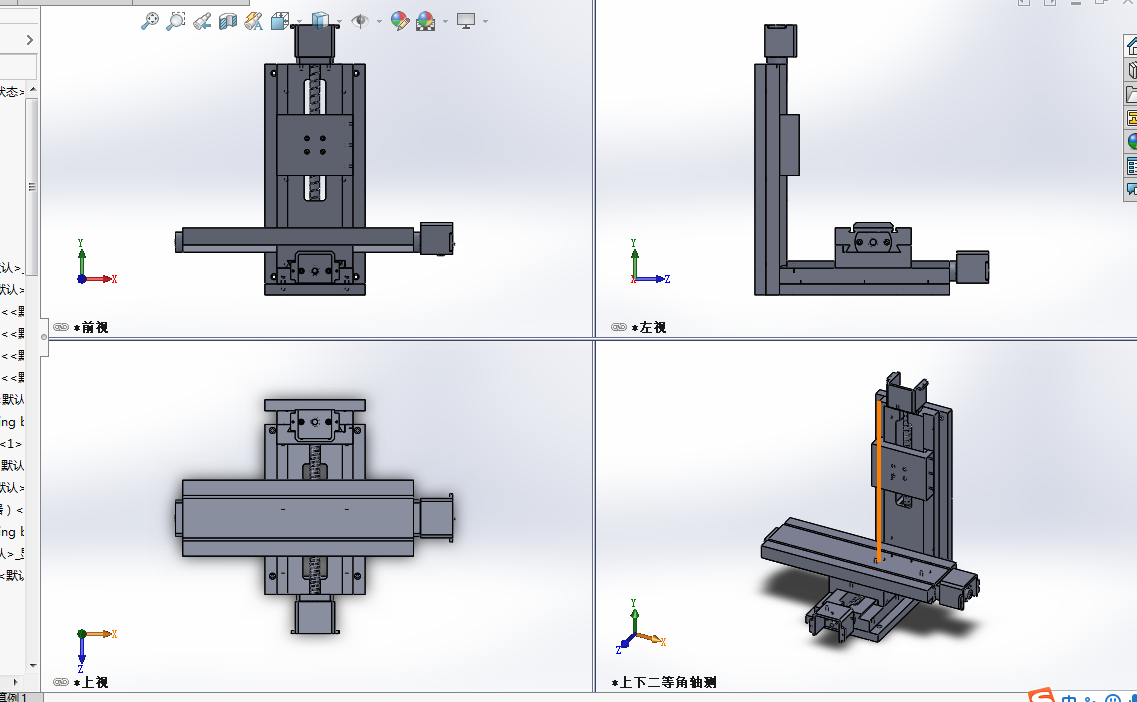The width and height of the screenshot is (1137, 702).
Task: Open the Hide/Show Items dropdown arrow
Action: pos(379,22)
